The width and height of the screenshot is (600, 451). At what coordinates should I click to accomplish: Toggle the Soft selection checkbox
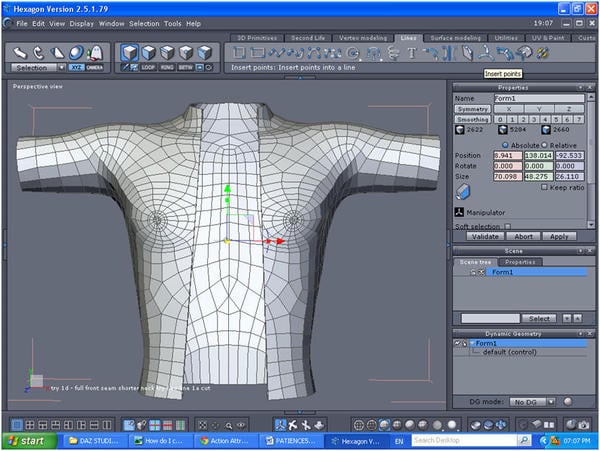coord(508,225)
